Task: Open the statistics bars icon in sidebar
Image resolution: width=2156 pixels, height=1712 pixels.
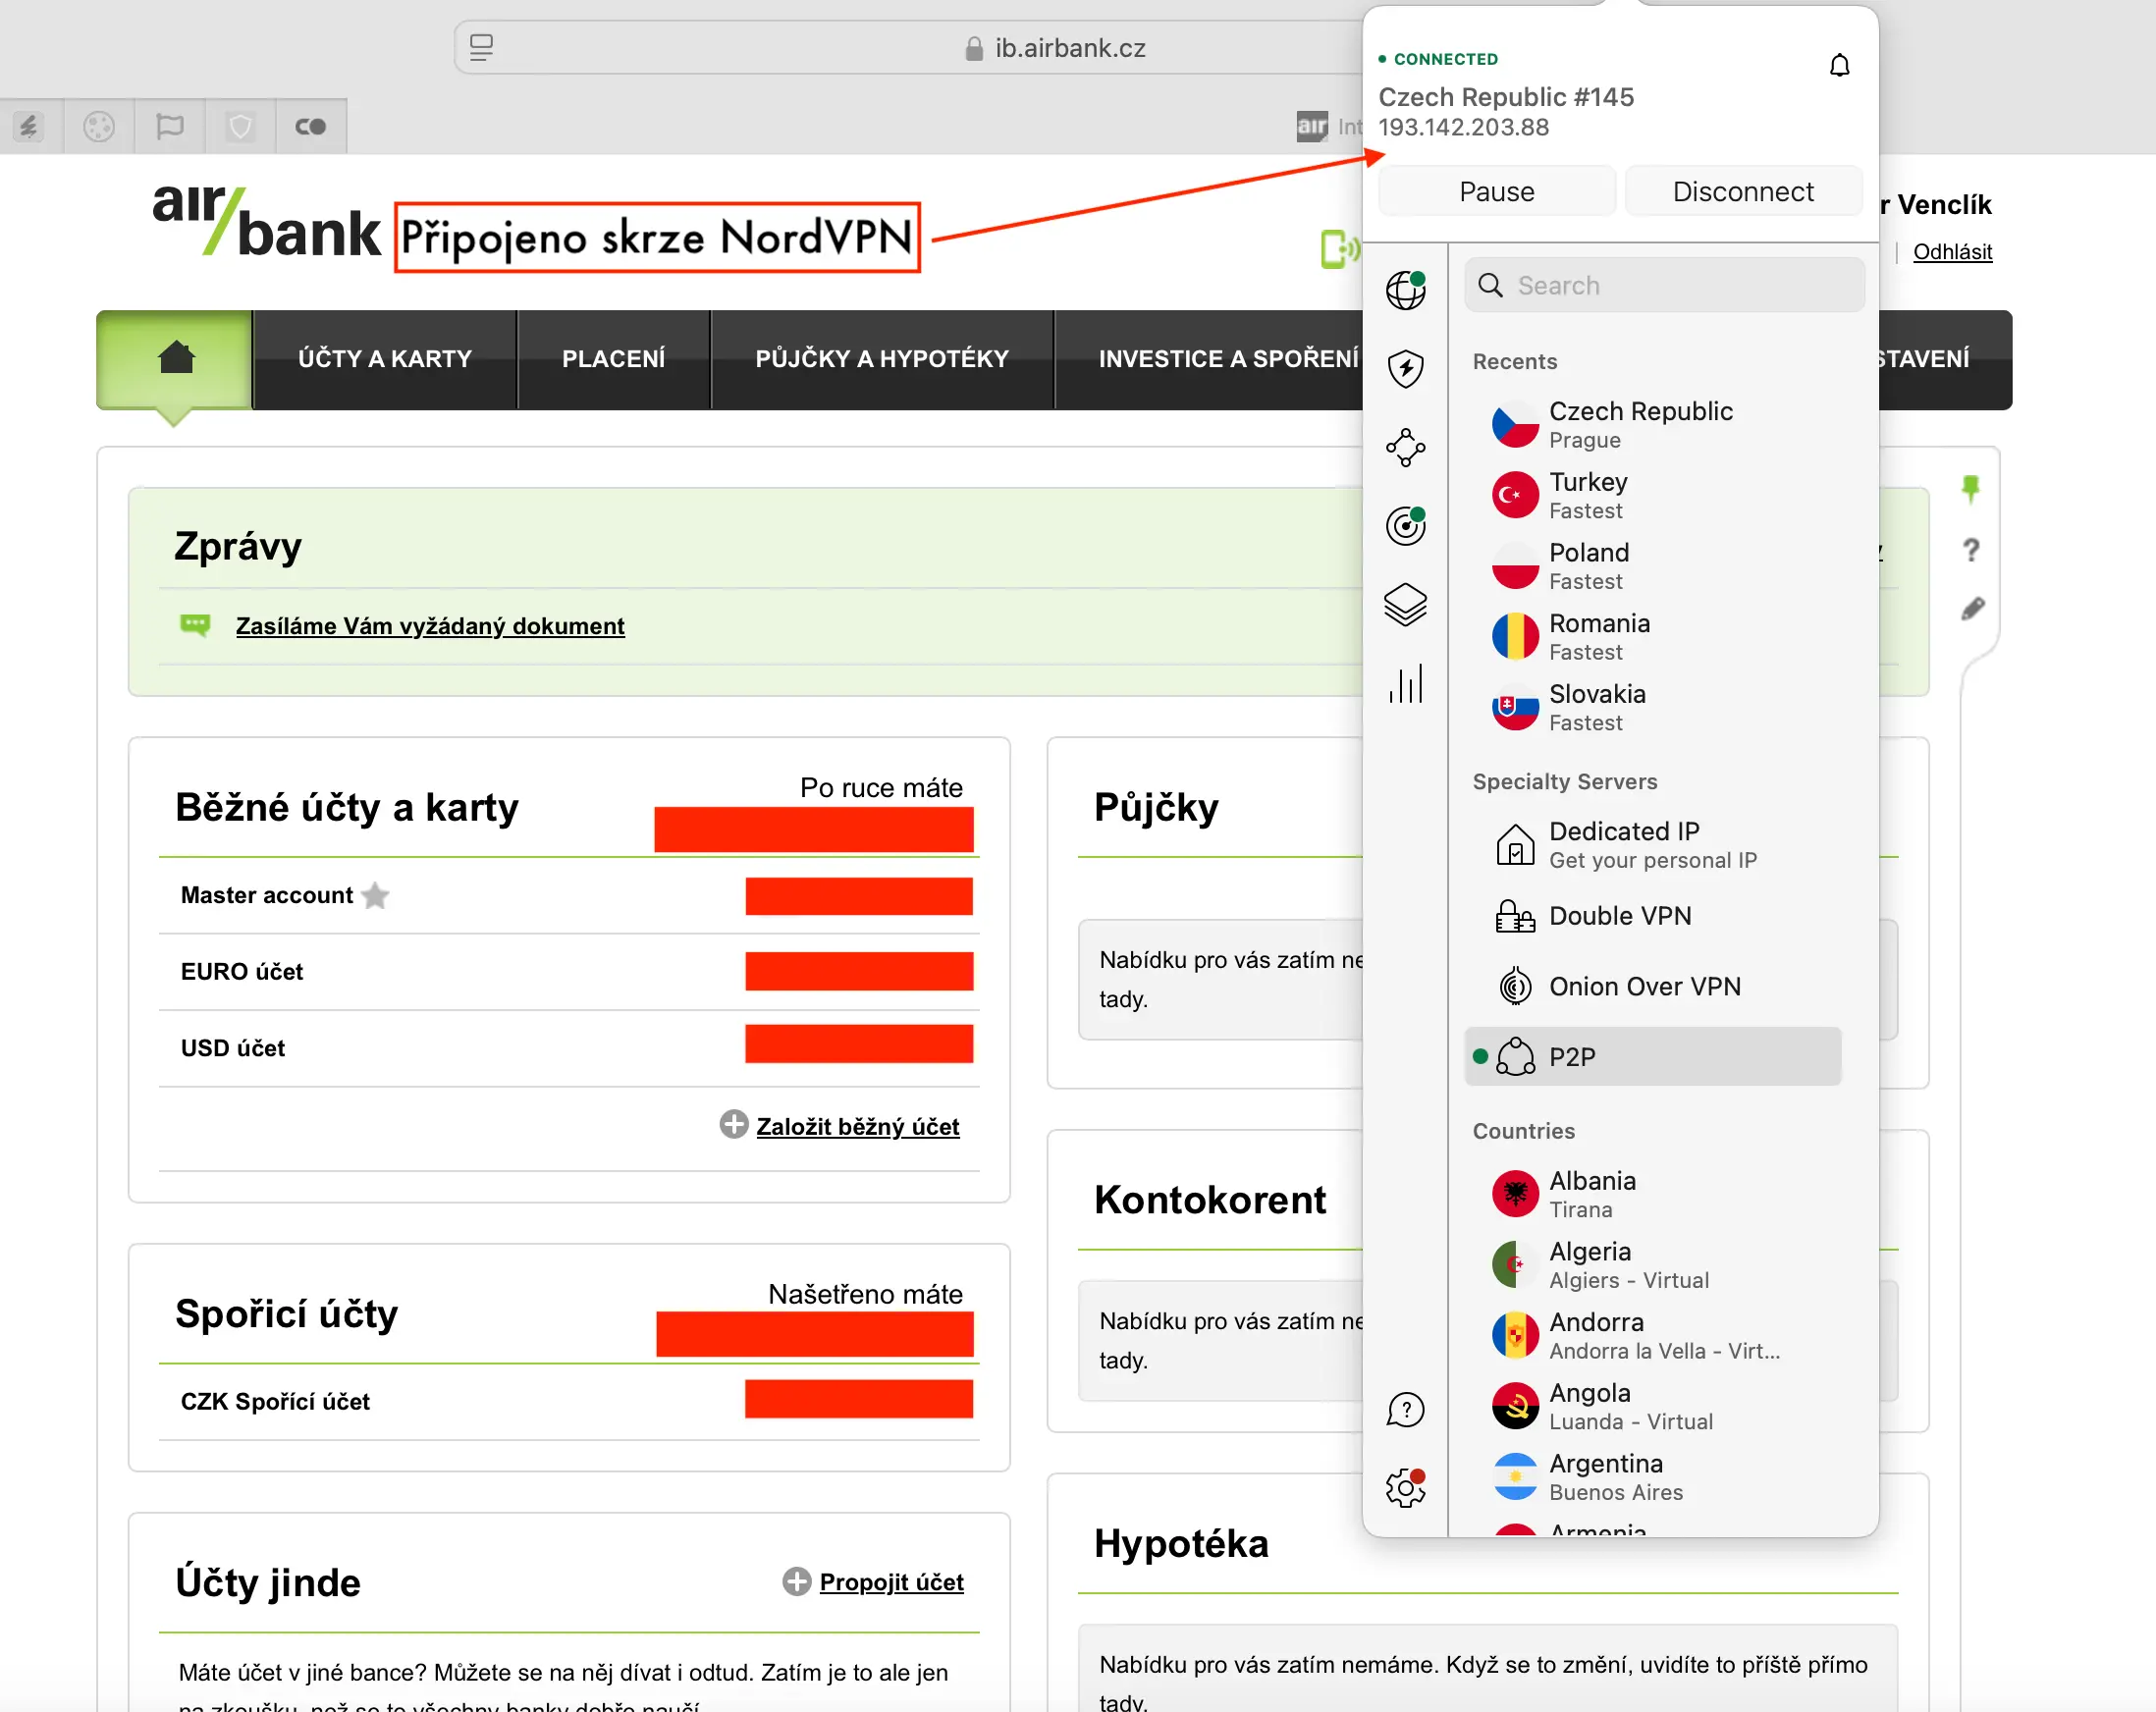Action: 1405,684
